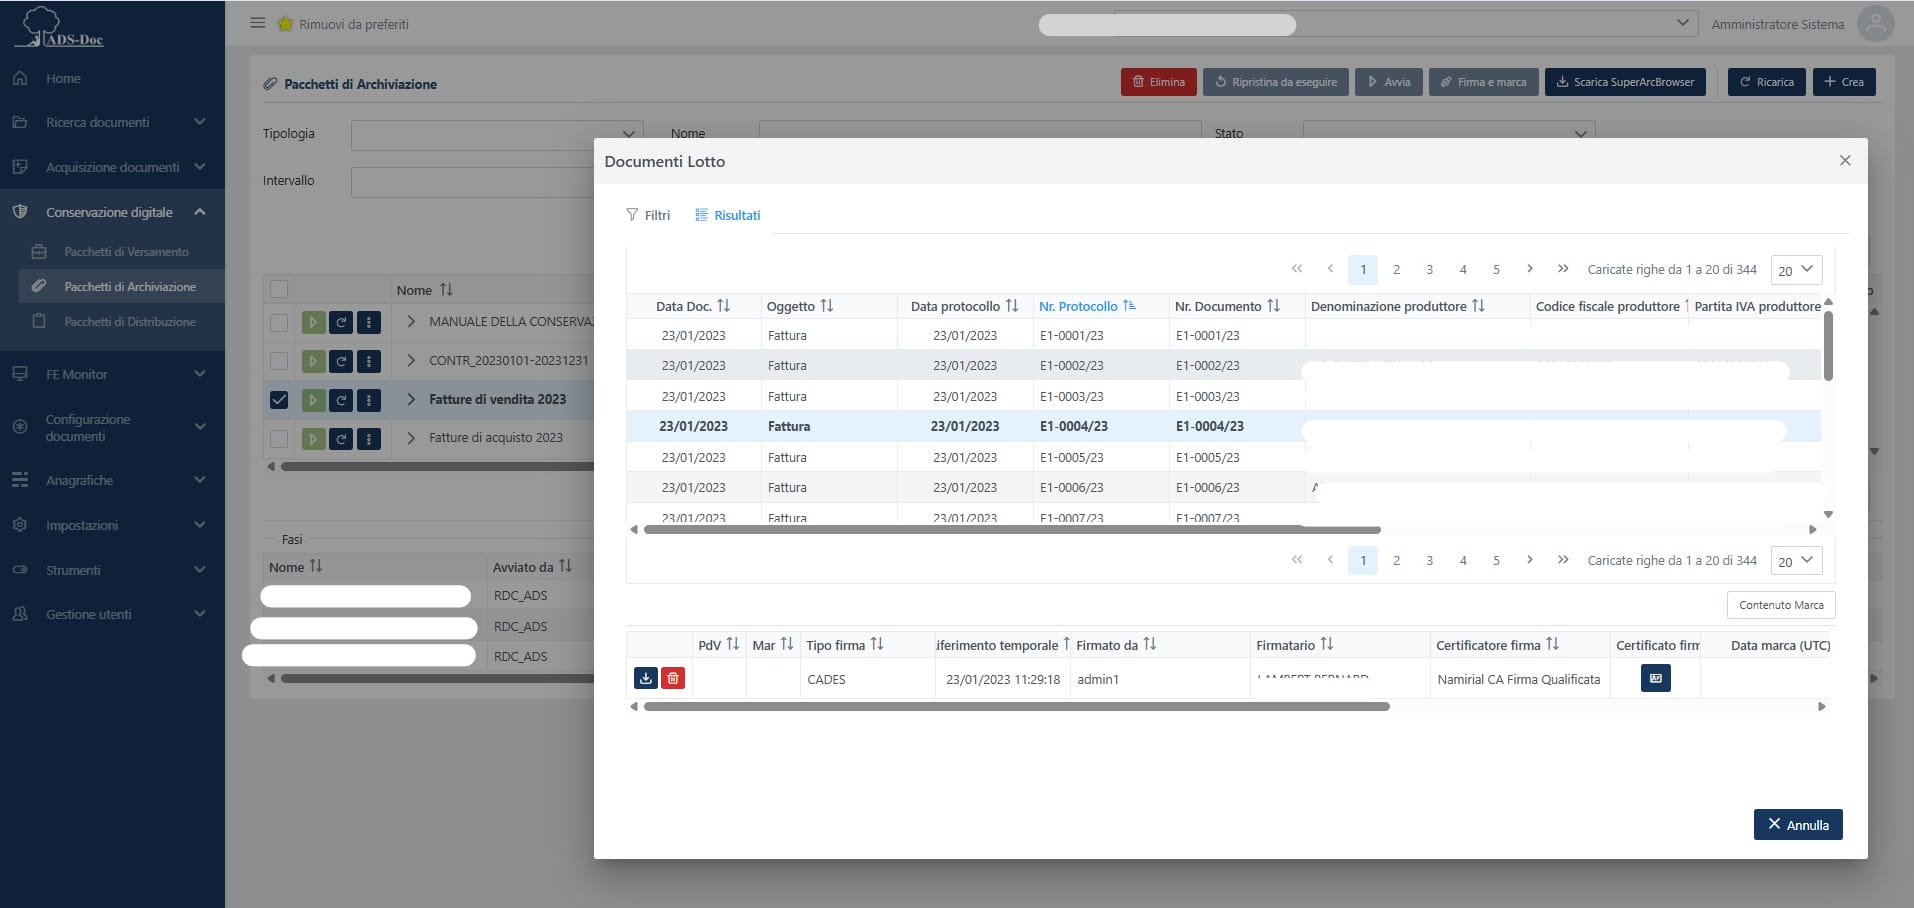
Task: Switch to the Filtri tab
Action: point(648,215)
